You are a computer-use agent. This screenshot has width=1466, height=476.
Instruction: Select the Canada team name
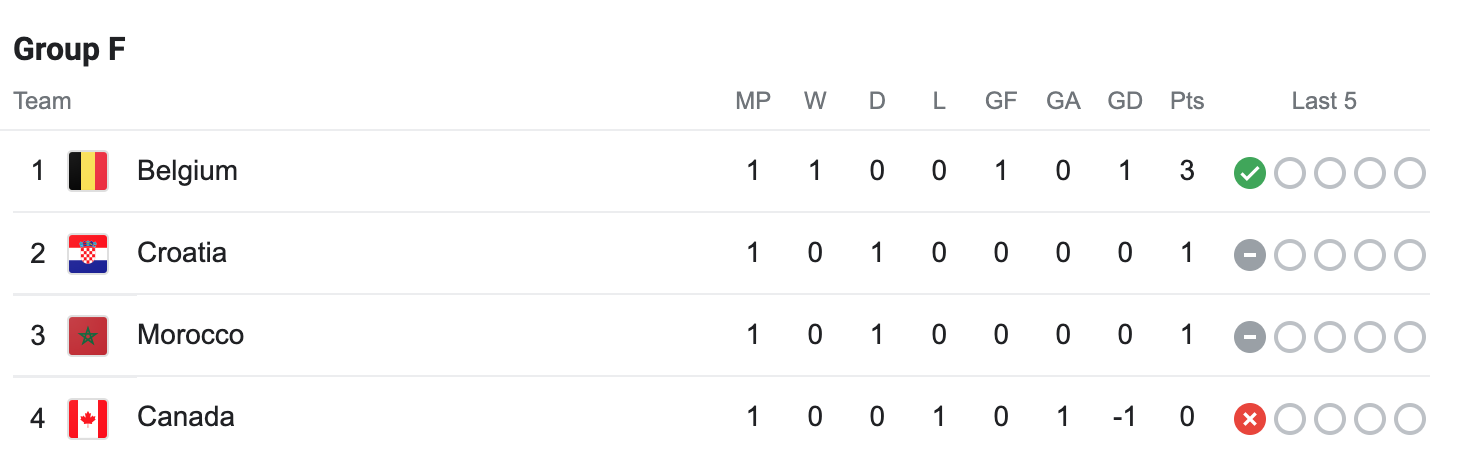click(186, 417)
